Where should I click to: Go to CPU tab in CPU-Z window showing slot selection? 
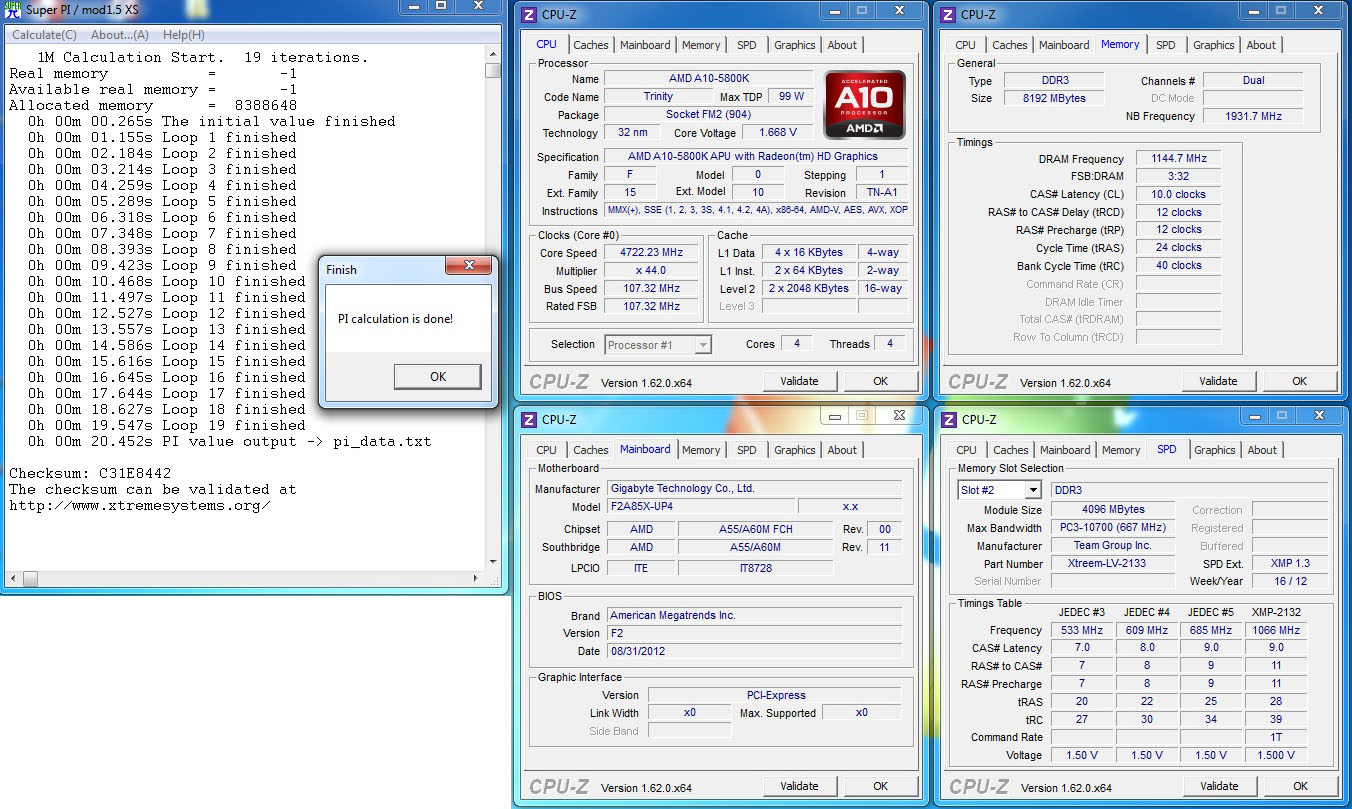(x=967, y=450)
